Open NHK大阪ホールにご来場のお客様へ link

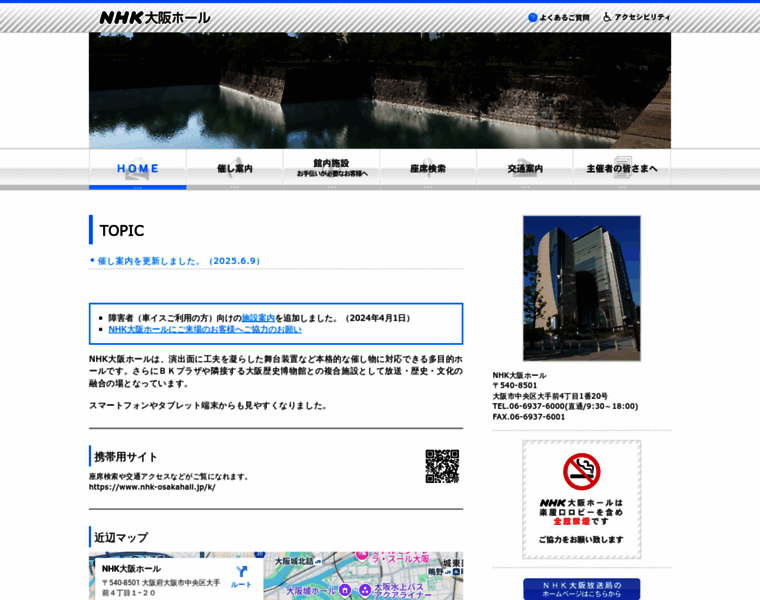point(205,329)
